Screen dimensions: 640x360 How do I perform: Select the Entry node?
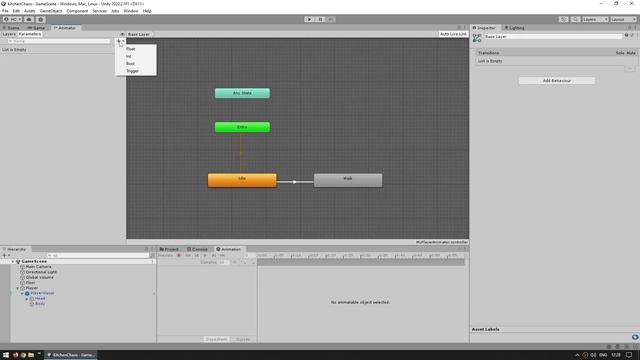(242, 127)
